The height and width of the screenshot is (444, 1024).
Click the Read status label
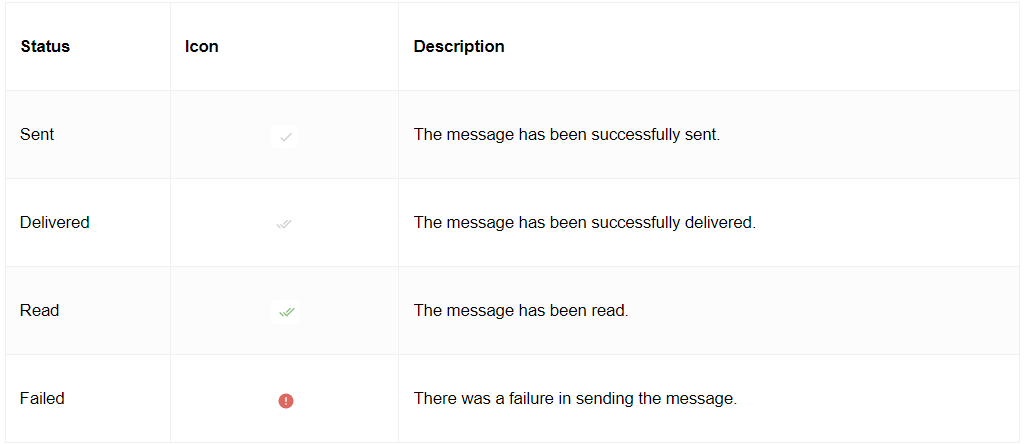pos(40,311)
